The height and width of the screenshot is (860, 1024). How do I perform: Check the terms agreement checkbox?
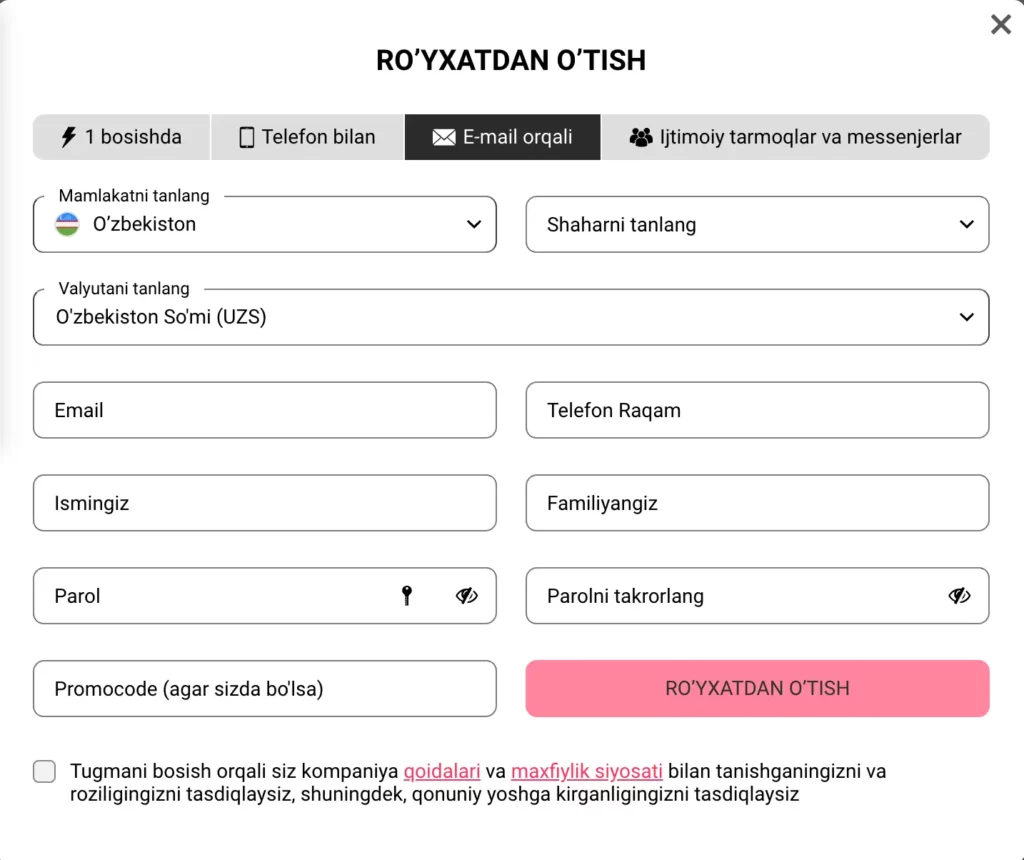(44, 771)
